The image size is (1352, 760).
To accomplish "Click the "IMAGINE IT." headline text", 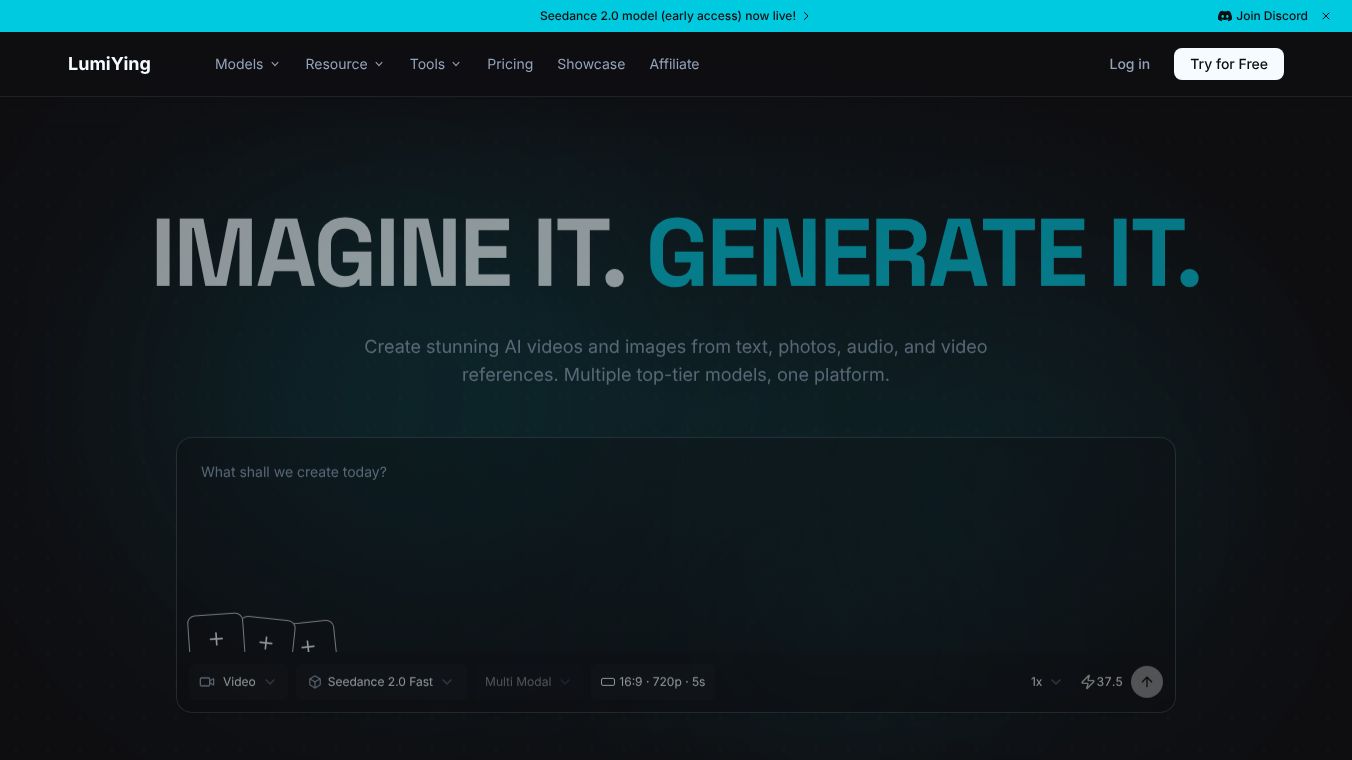I will [389, 252].
